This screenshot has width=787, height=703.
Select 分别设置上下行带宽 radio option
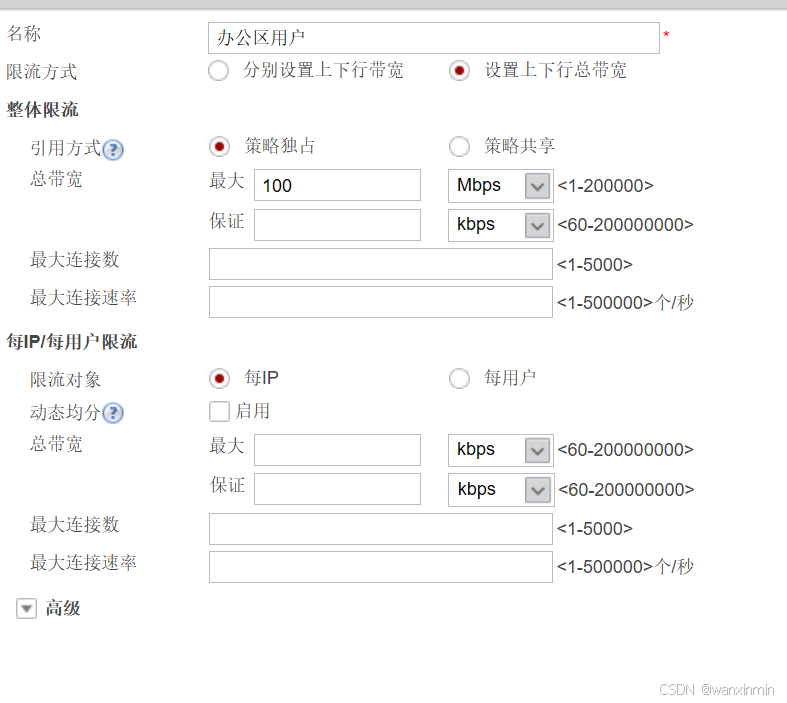pos(218,70)
